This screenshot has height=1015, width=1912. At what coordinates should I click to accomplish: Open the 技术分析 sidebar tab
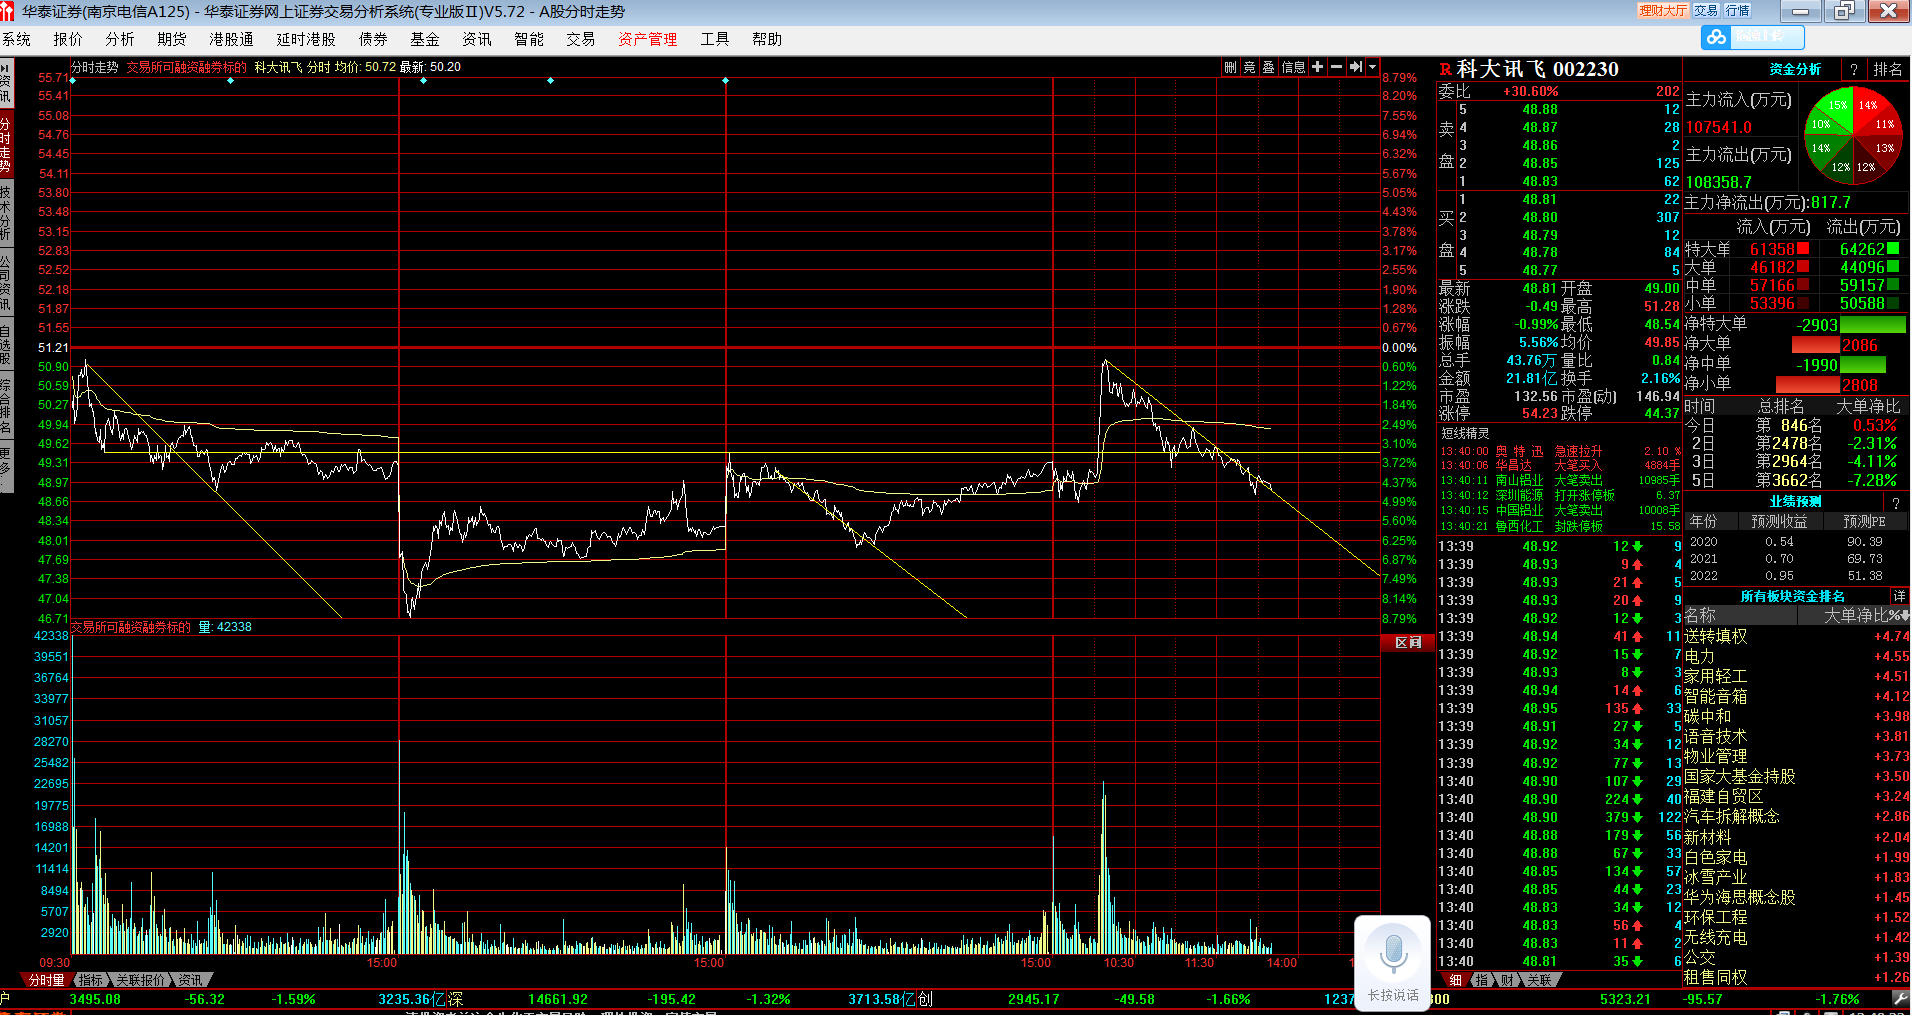(x=6, y=213)
